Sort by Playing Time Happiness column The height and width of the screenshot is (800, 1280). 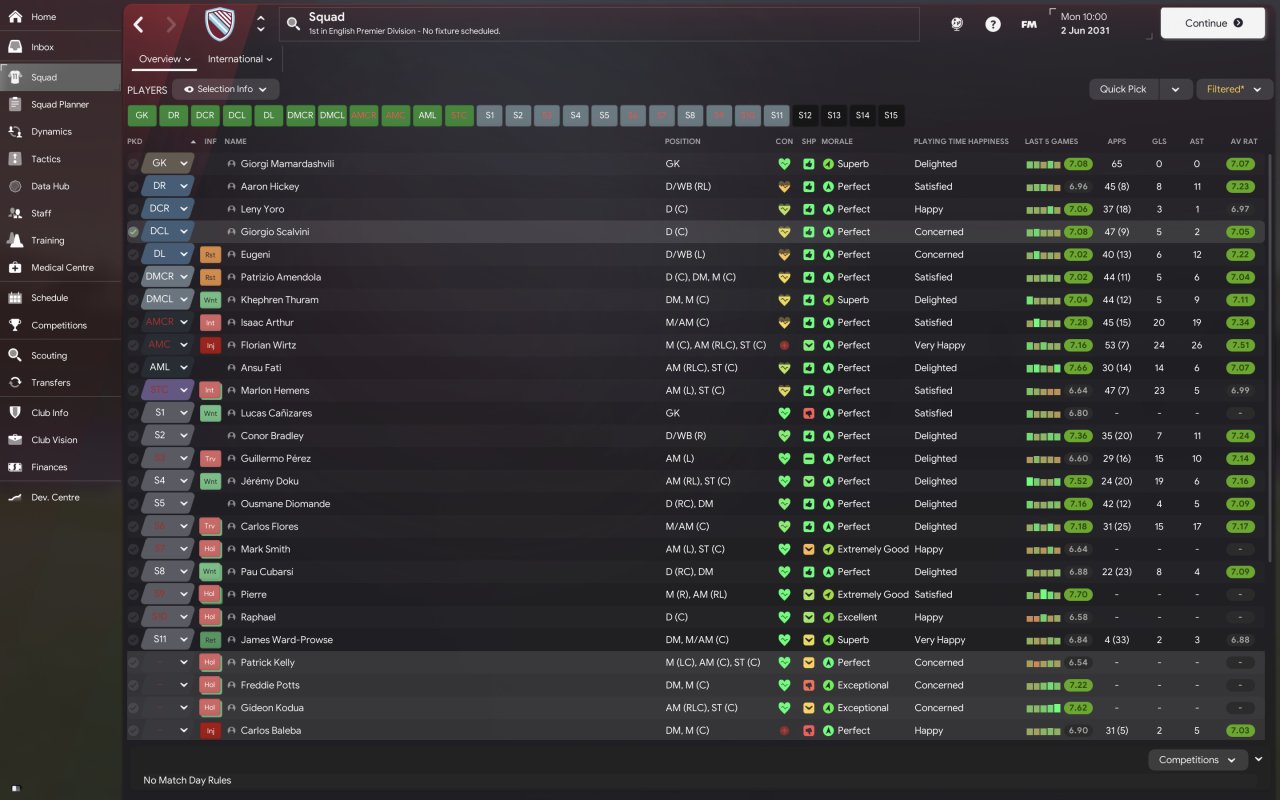[961, 141]
